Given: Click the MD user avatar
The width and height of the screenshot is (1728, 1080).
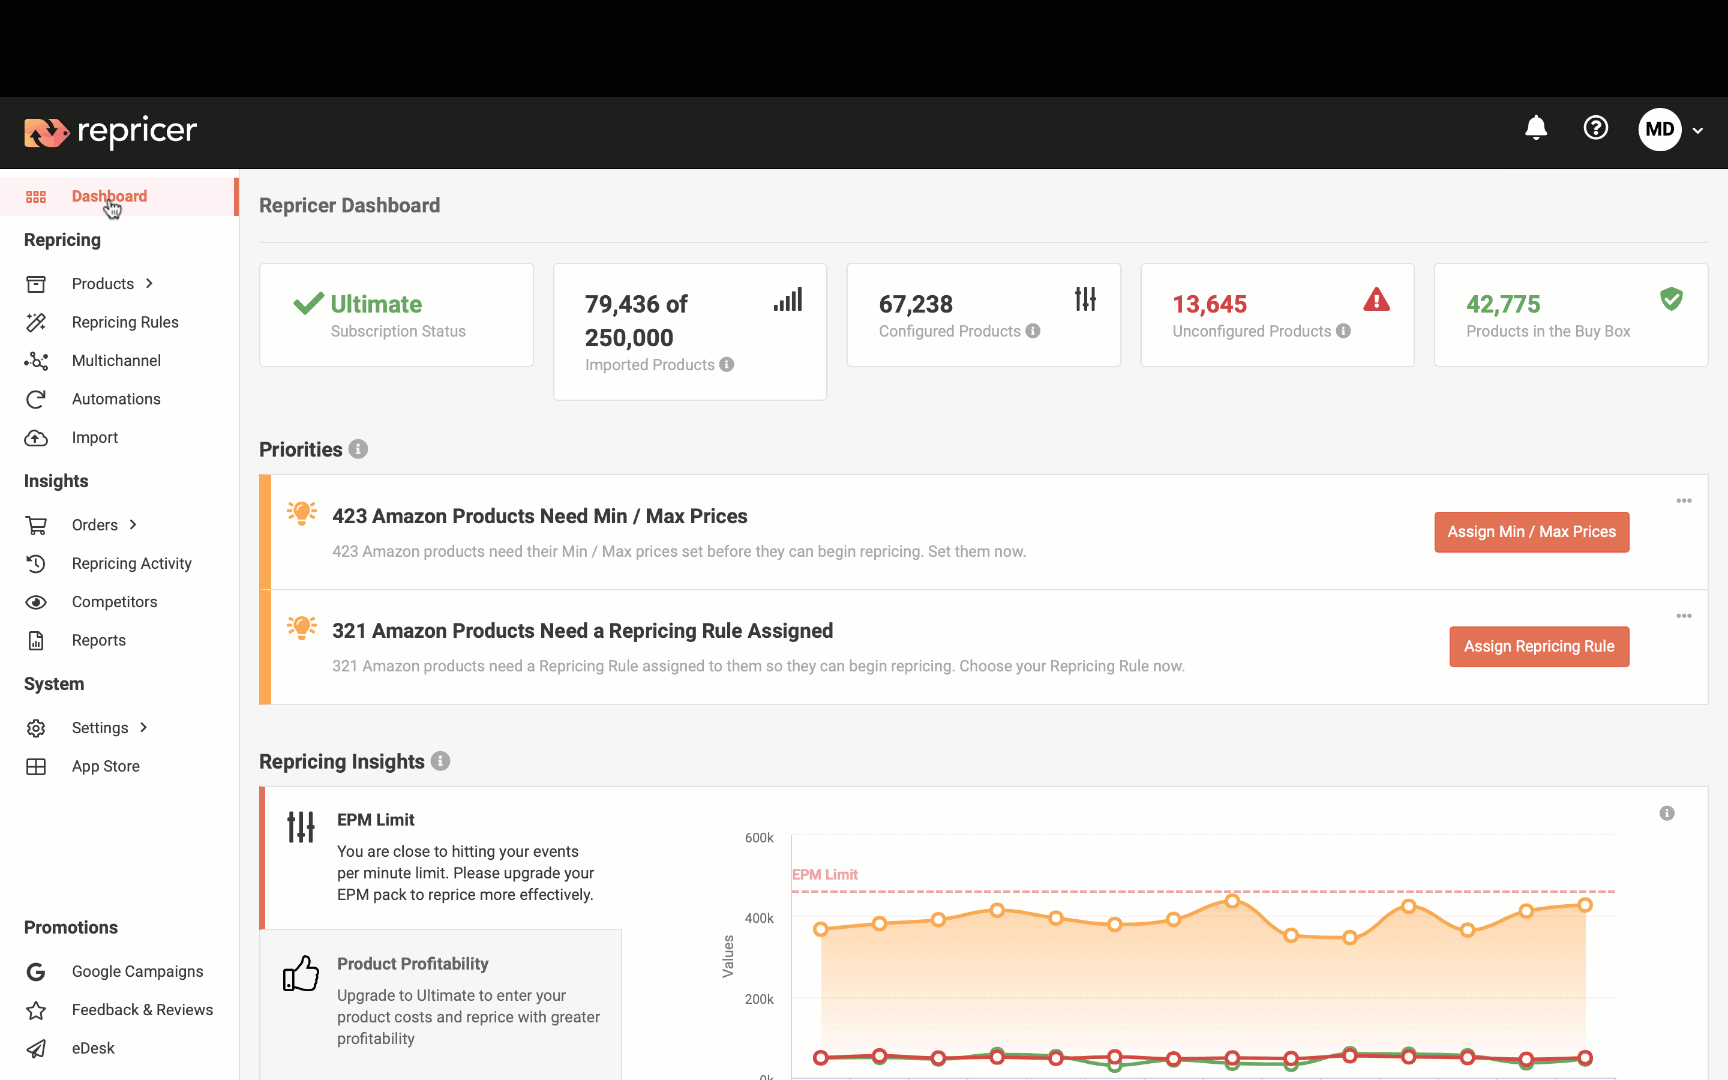Looking at the screenshot, I should pyautogui.click(x=1660, y=129).
